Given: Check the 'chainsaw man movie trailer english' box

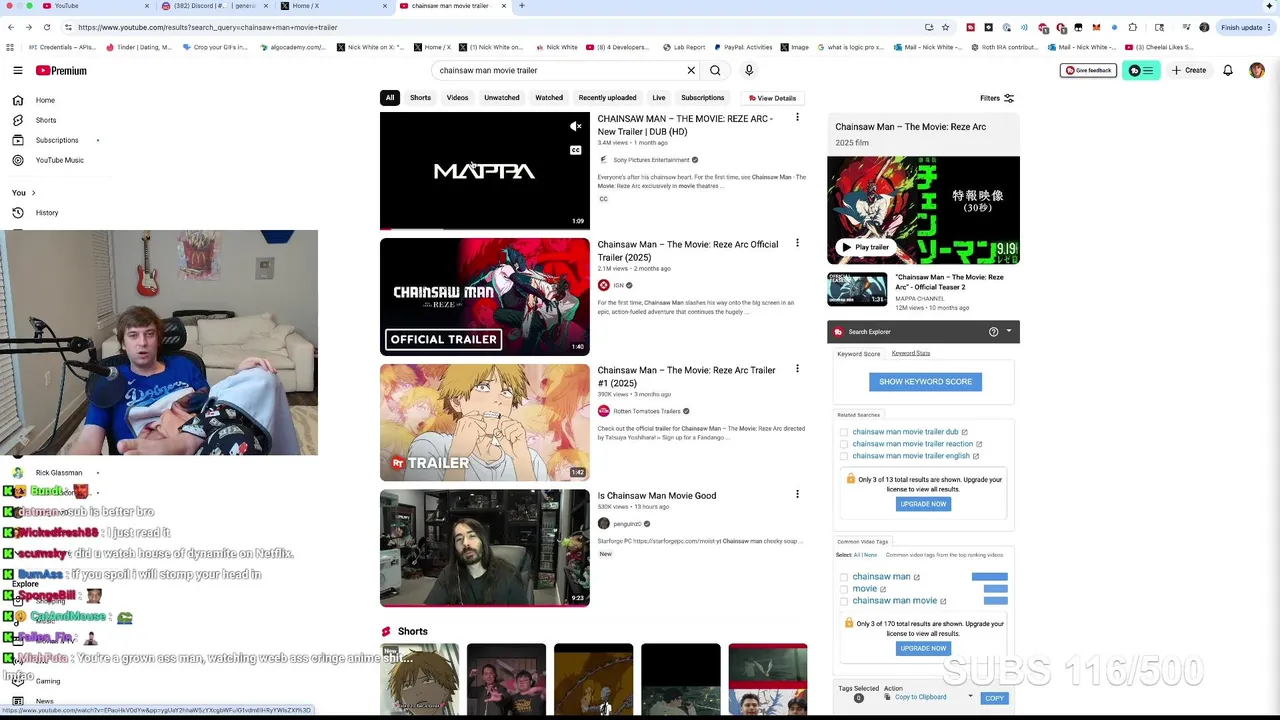Looking at the screenshot, I should (844, 456).
